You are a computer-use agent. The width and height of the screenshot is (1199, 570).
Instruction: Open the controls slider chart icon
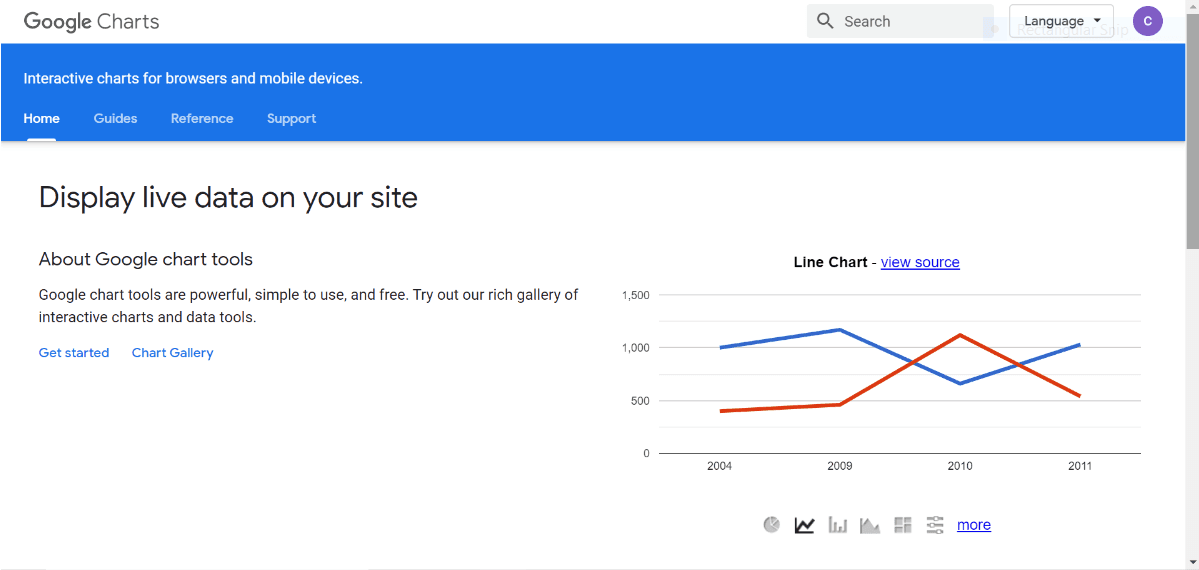[935, 525]
